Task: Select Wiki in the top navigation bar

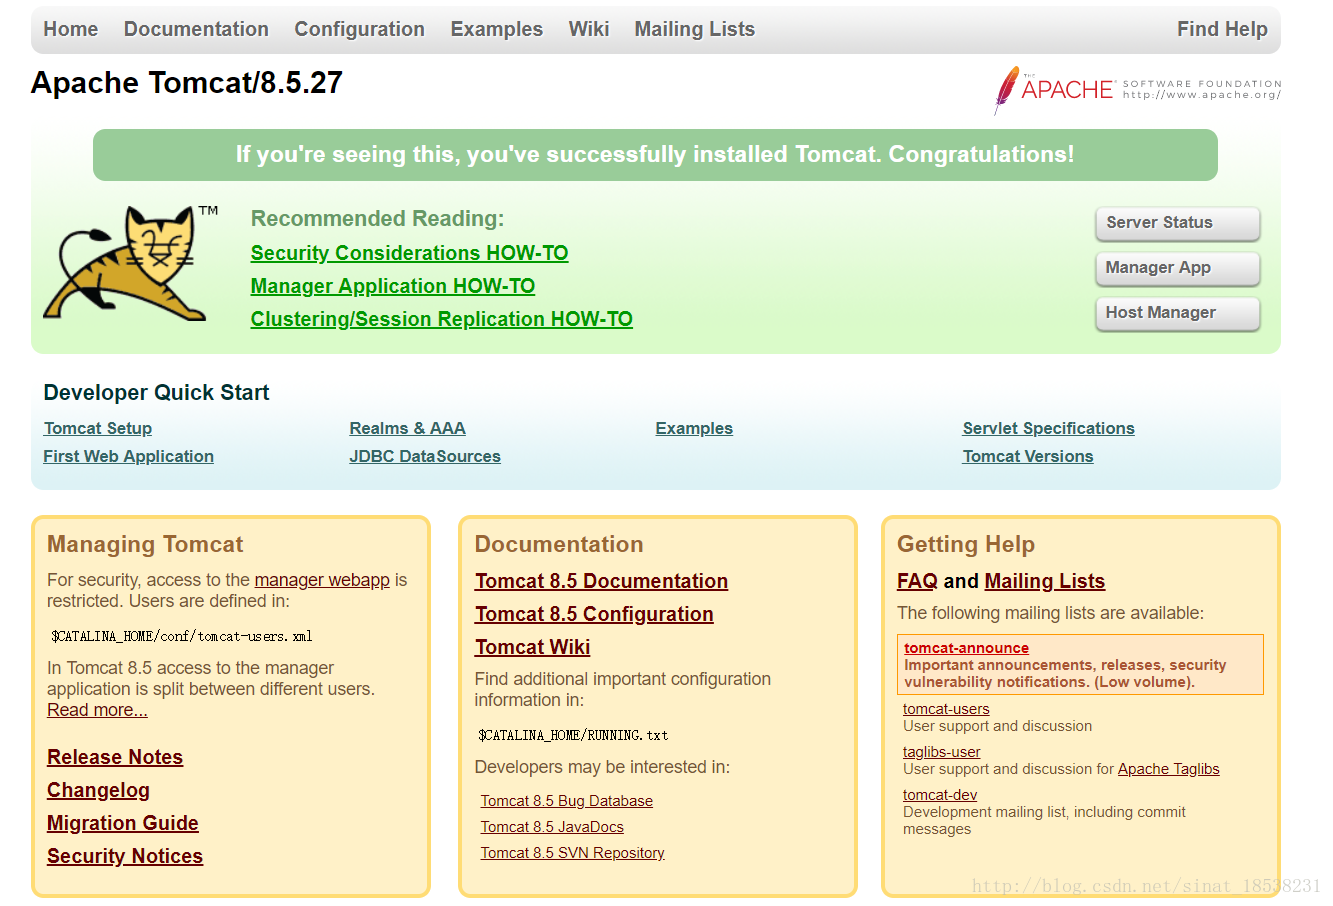Action: pos(589,29)
